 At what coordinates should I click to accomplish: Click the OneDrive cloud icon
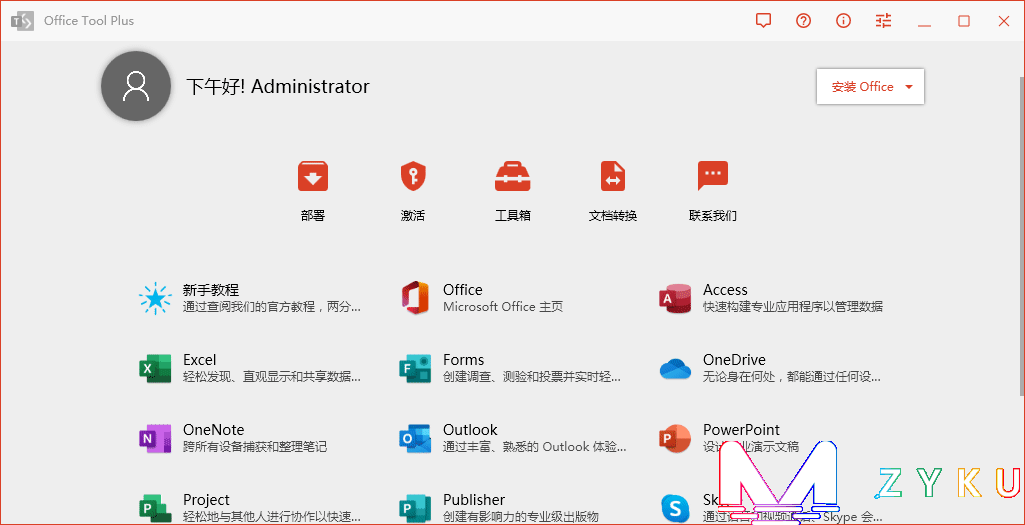(675, 369)
